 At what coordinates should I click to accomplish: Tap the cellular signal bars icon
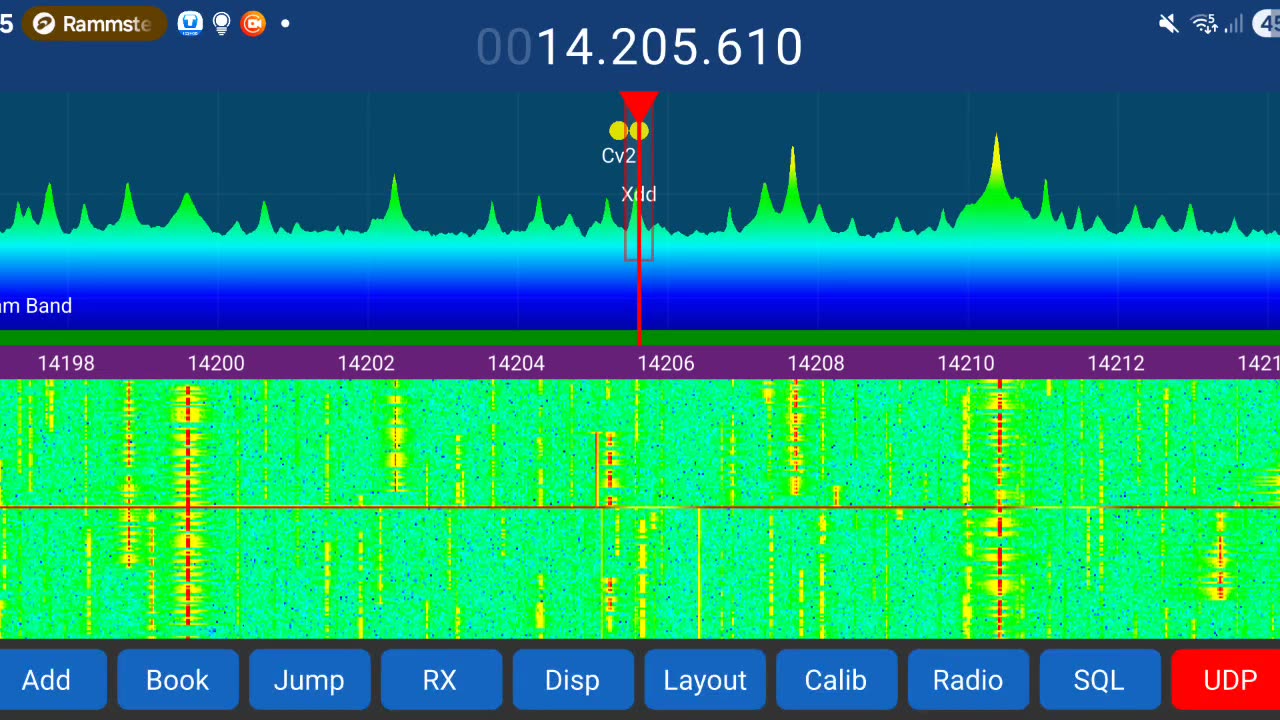[1234, 24]
